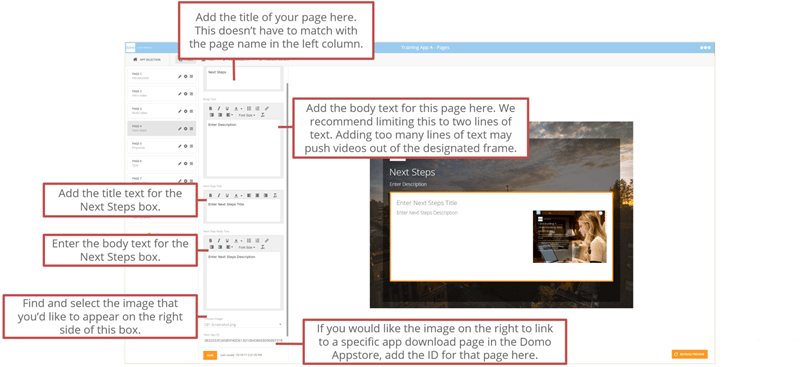Toggle Bold in Body Text toolbar
This screenshot has height=367, width=800.
pyautogui.click(x=211, y=108)
